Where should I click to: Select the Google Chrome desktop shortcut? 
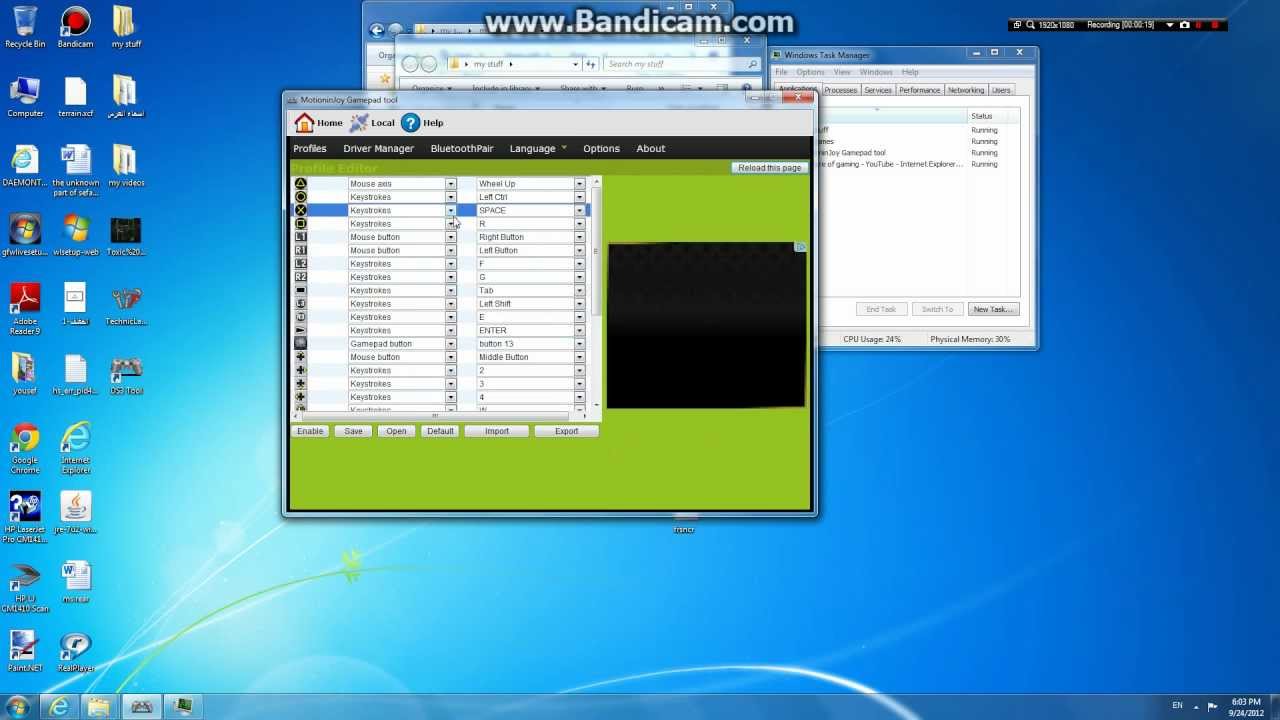pos(25,447)
